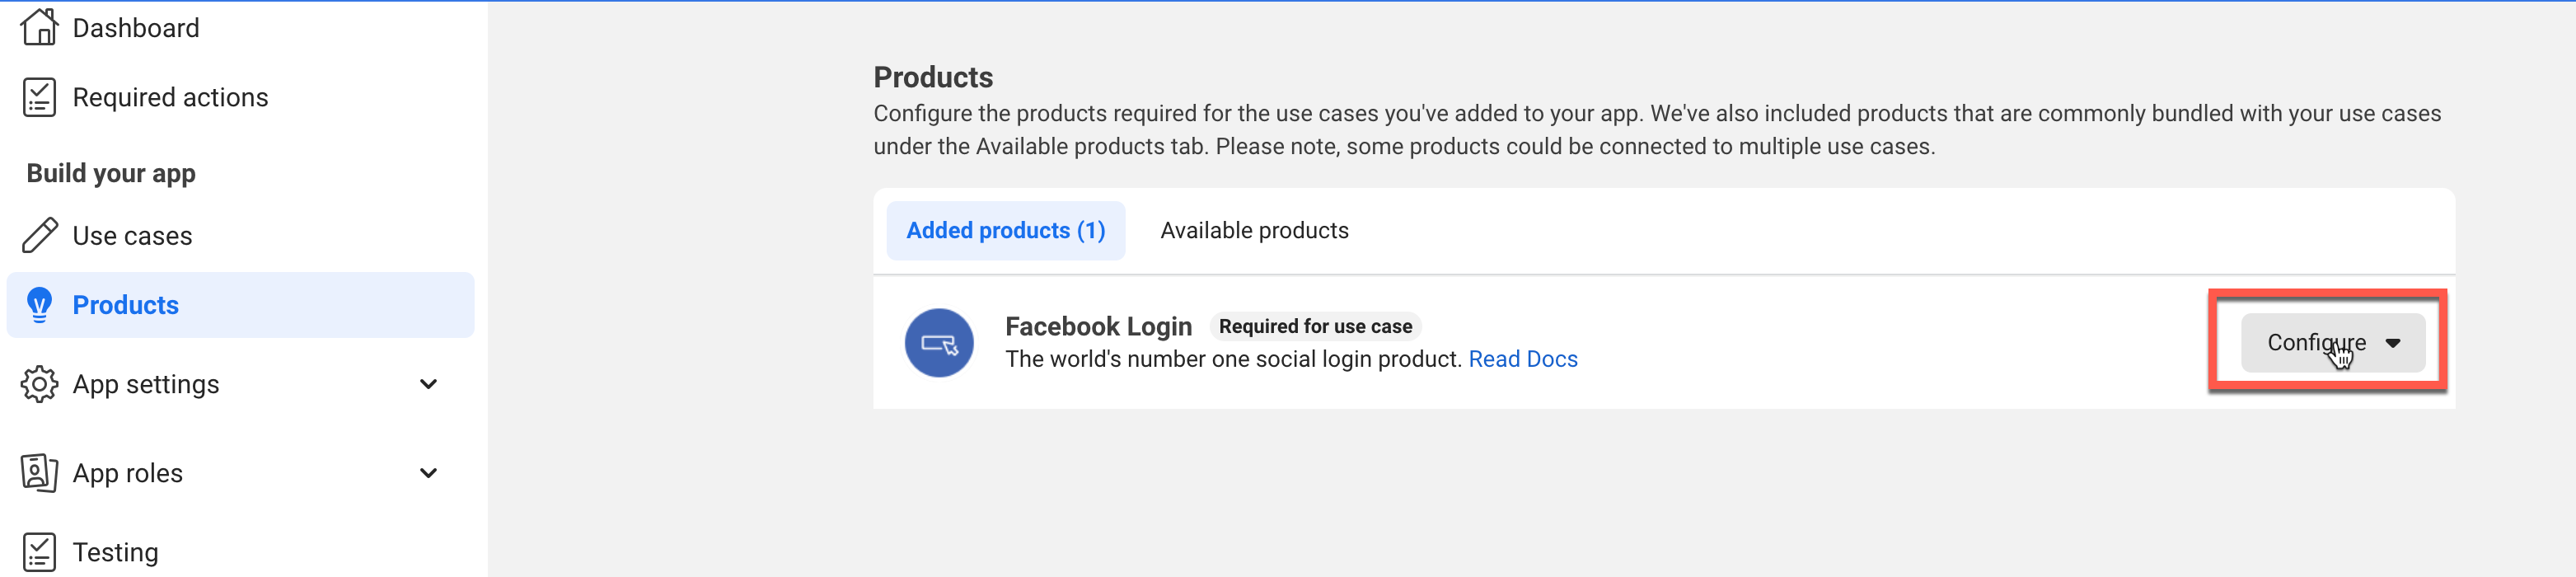Click the Configure button label

click(2315, 343)
